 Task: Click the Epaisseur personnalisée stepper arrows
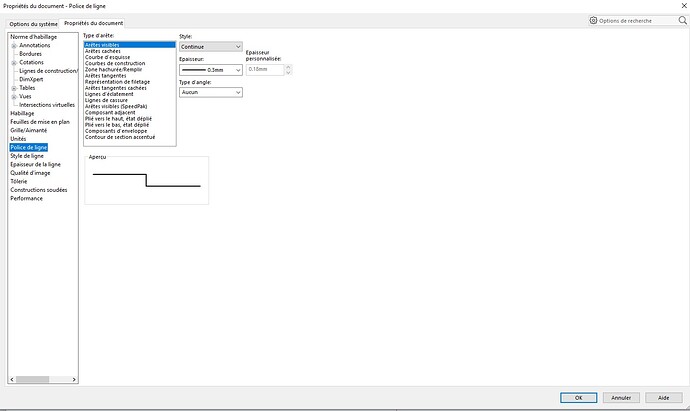(290, 70)
